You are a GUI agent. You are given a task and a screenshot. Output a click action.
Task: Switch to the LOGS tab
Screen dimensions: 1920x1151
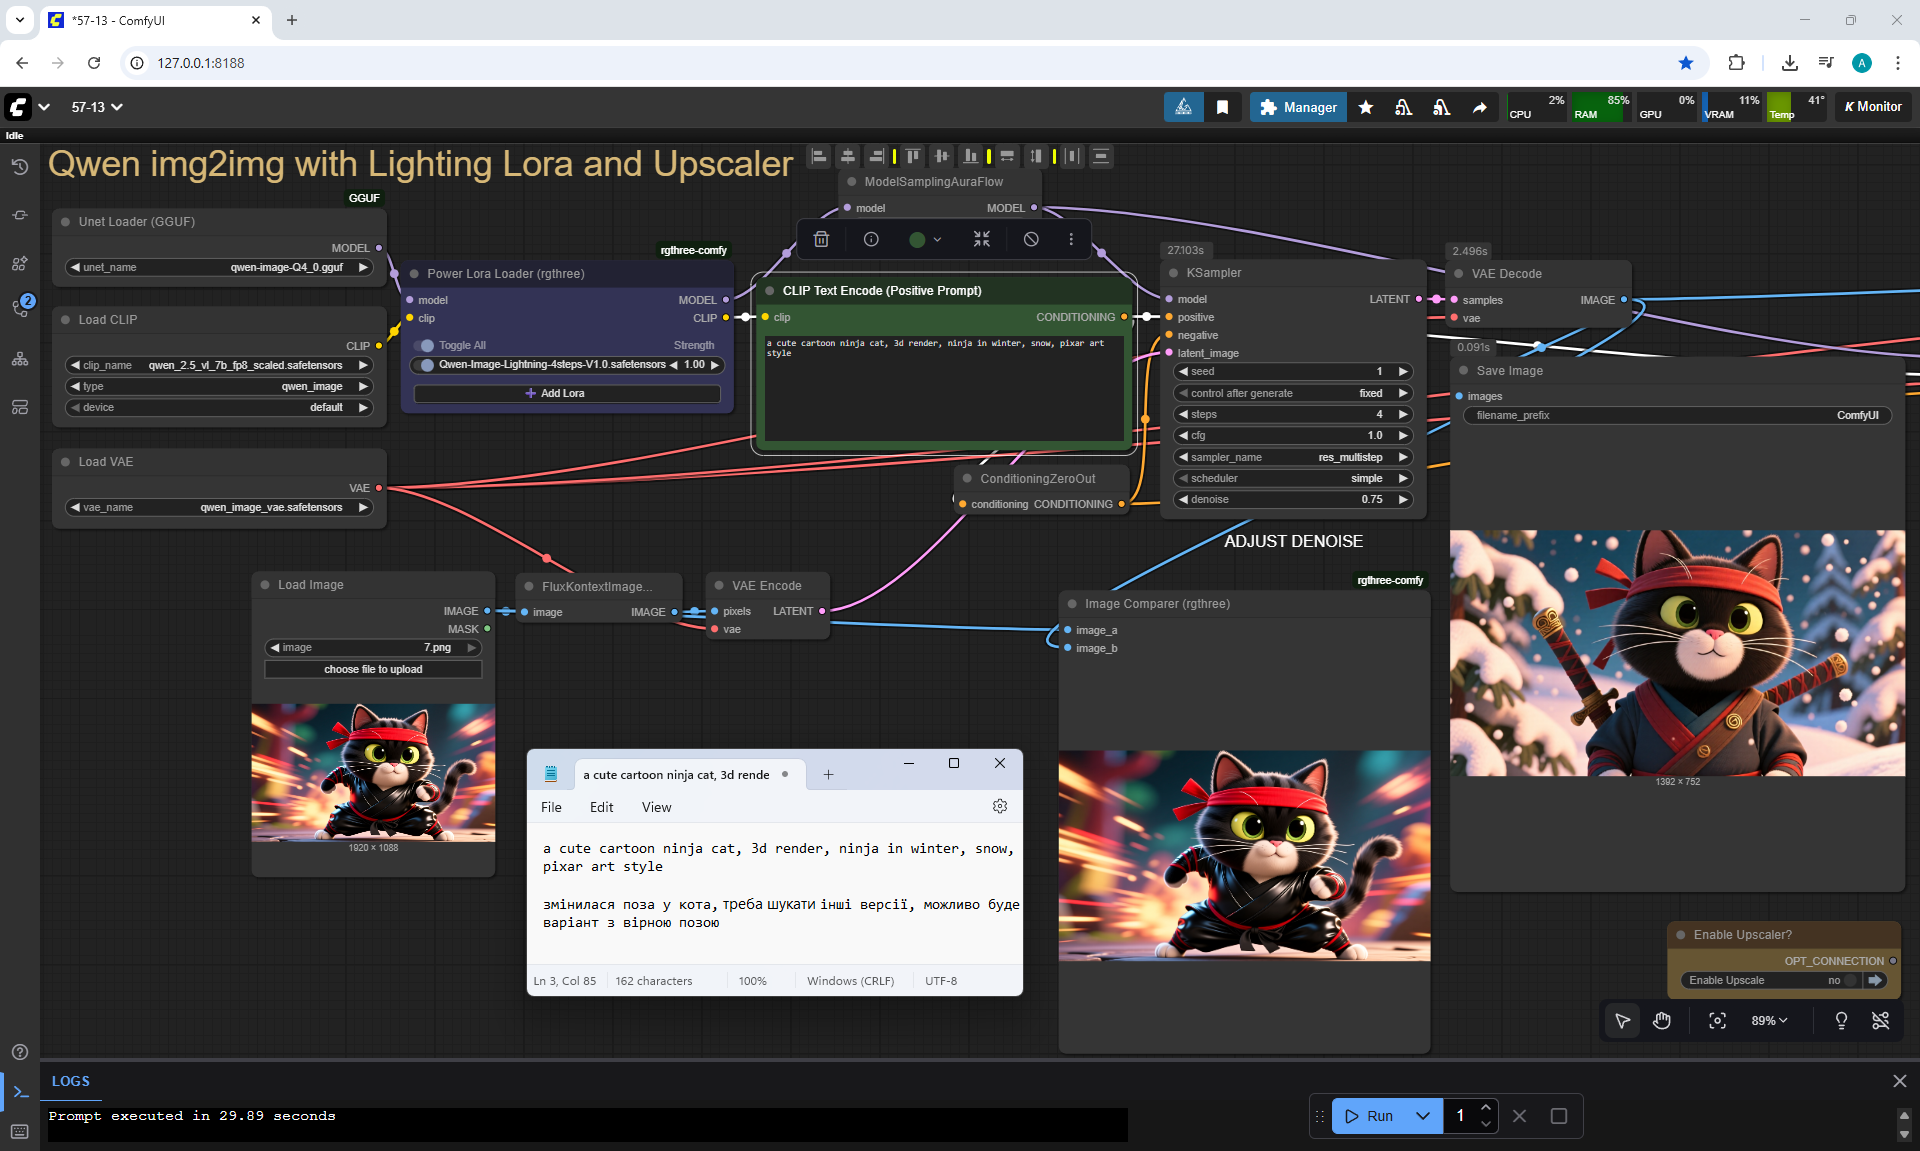[71, 1081]
